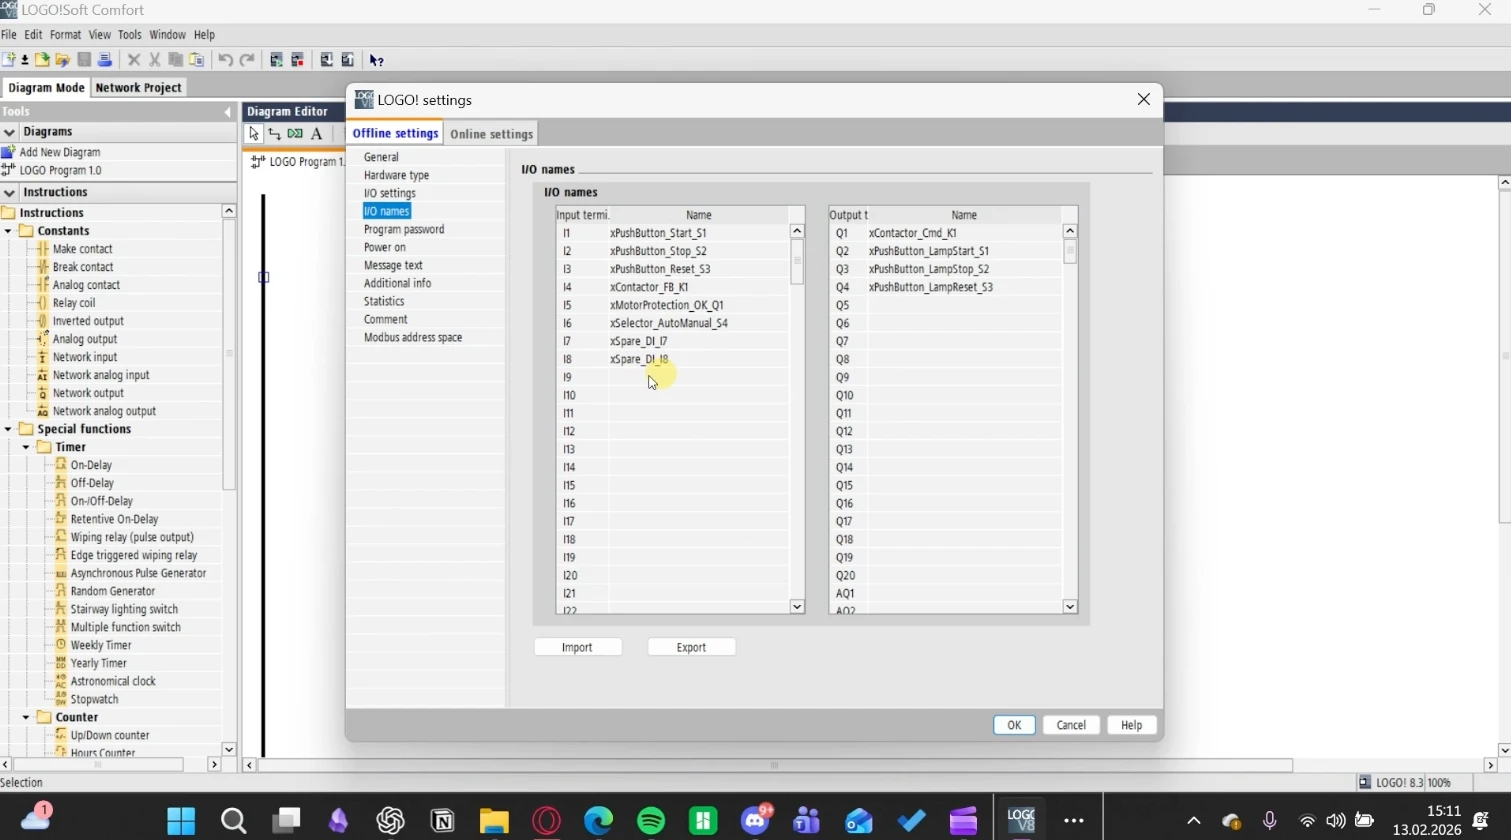Click the I9 name input cell

coord(699,377)
